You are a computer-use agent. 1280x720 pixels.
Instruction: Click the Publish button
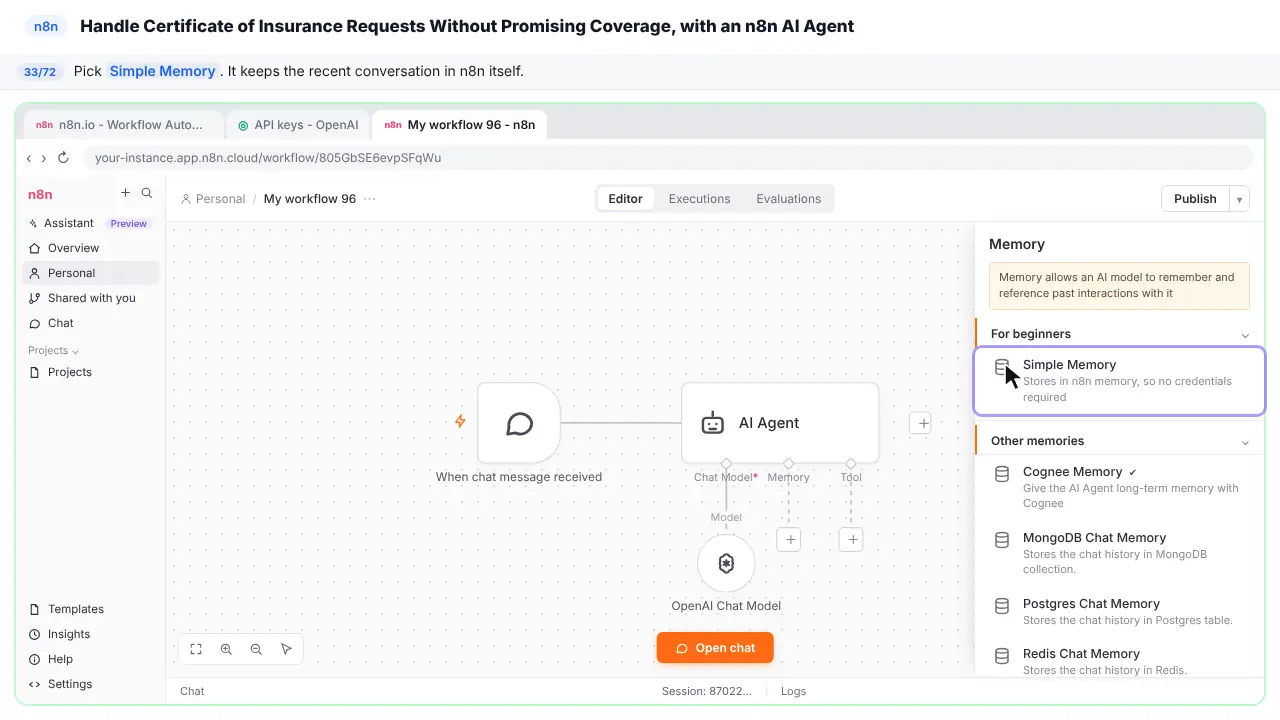(x=1195, y=199)
